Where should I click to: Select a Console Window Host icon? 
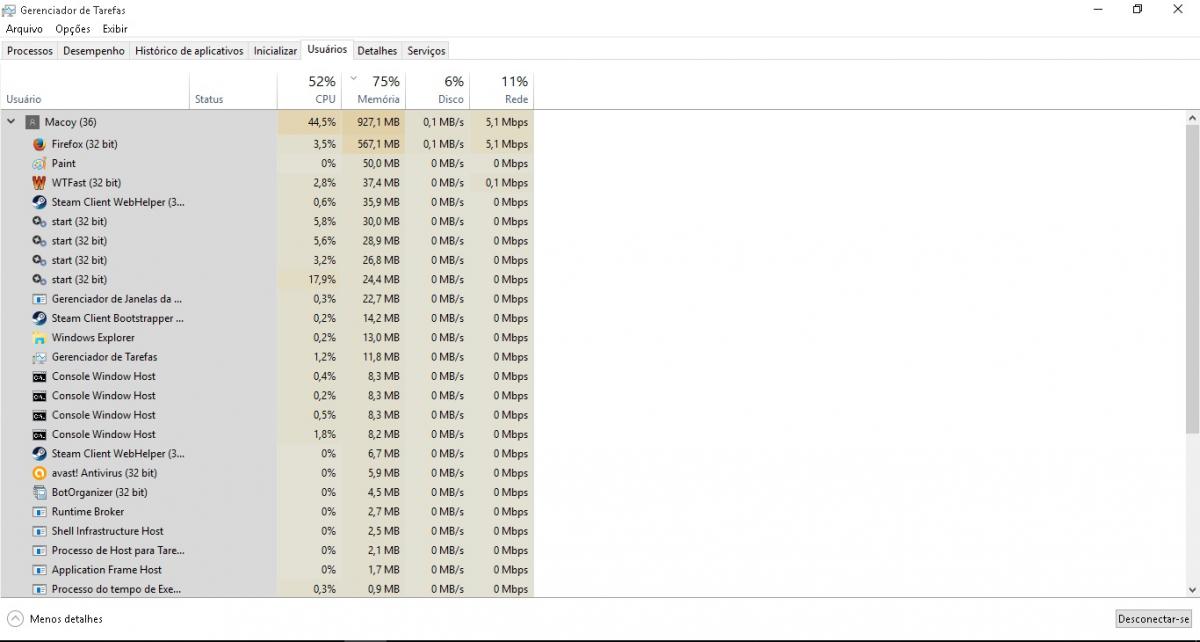(x=38, y=376)
